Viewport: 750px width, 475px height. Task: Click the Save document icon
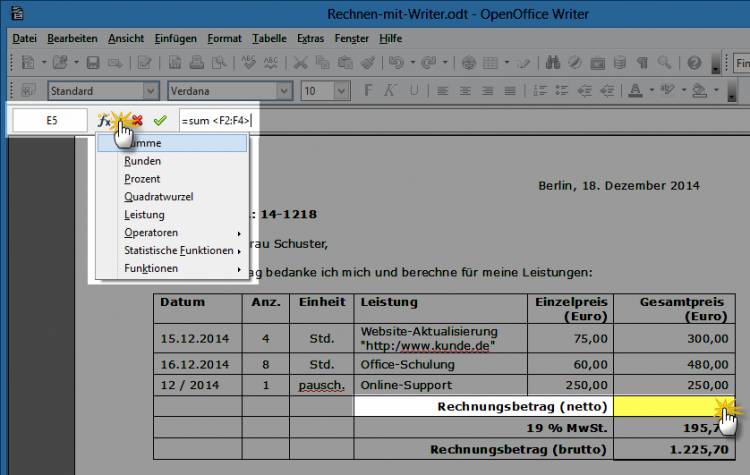[92, 63]
